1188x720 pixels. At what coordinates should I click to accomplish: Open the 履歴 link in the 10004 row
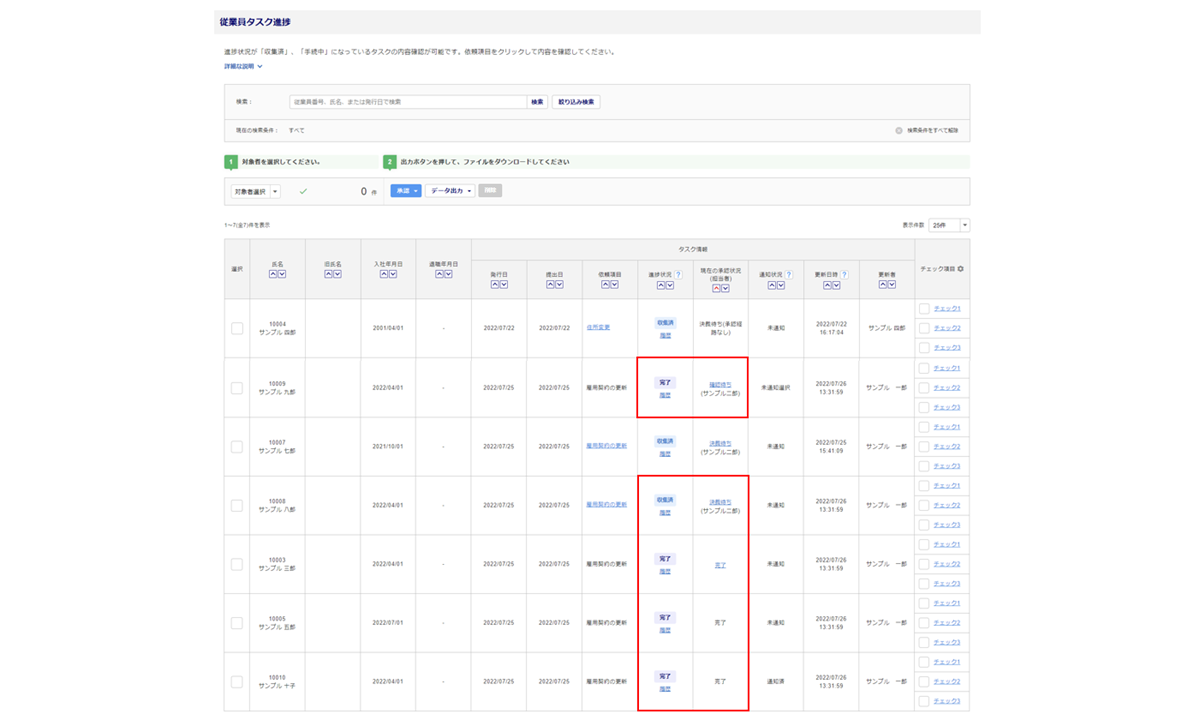[664, 335]
